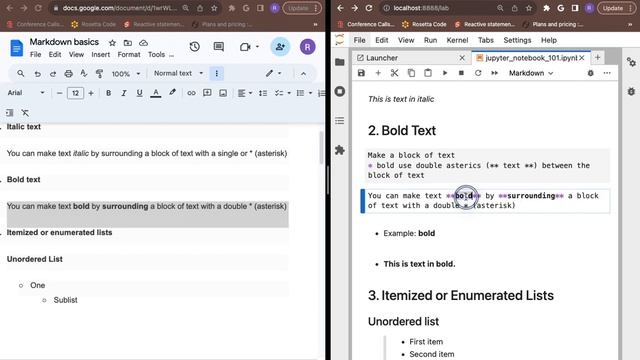
Task: Save the notebook with the disk icon
Action: pyautogui.click(x=361, y=73)
